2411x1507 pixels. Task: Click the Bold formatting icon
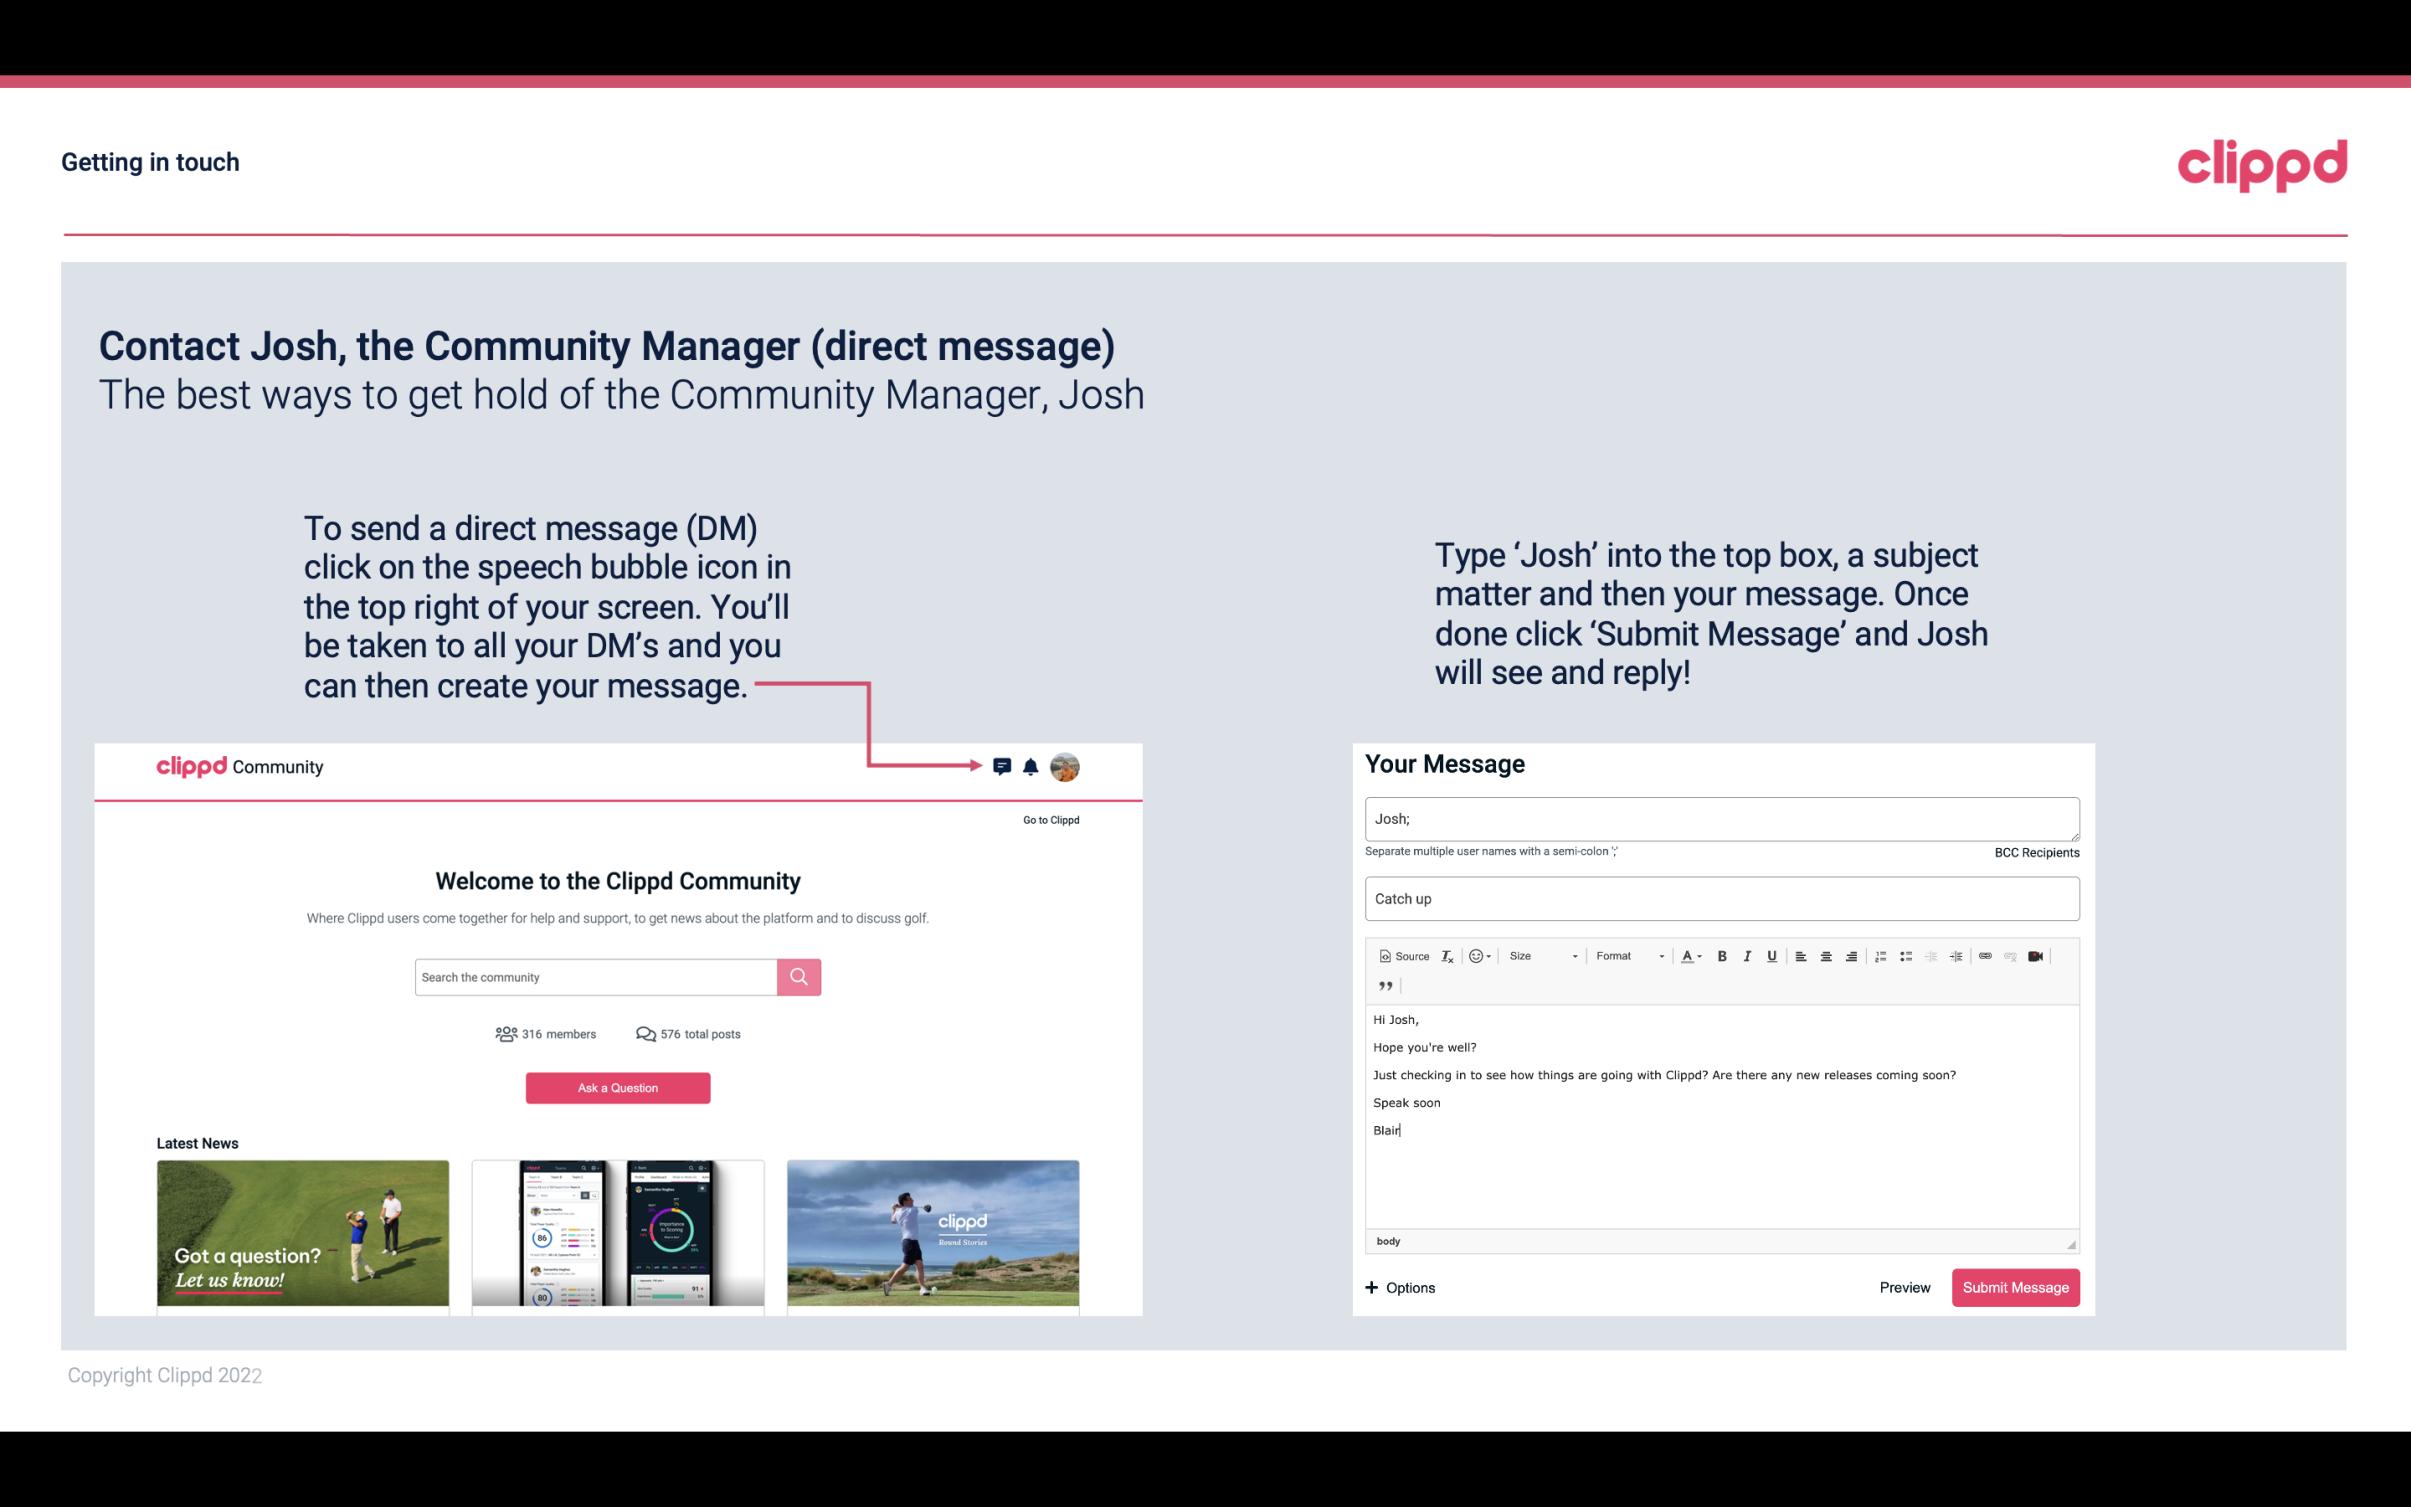point(1720,955)
